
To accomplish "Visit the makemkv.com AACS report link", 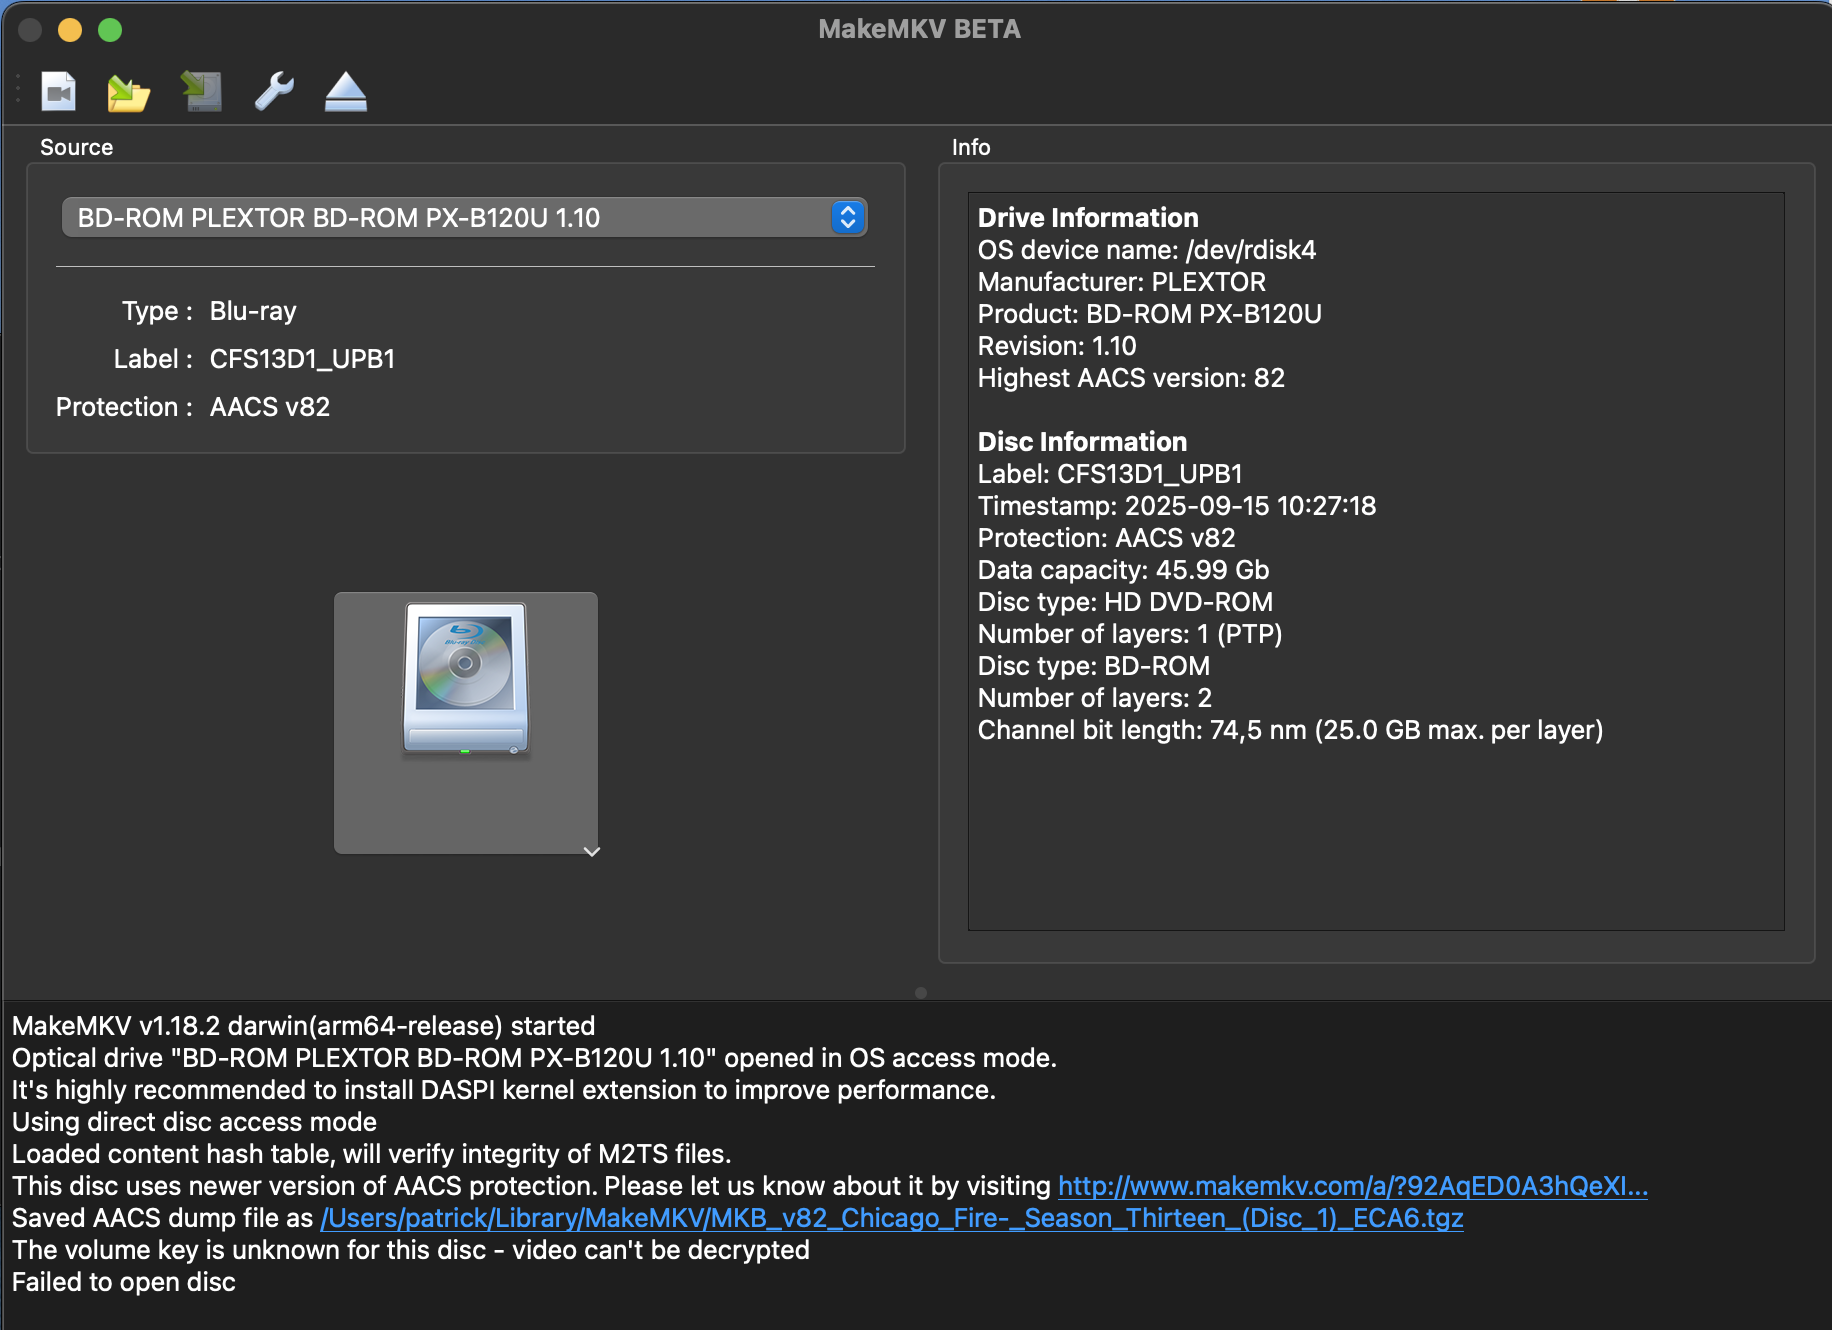I will (x=1352, y=1186).
